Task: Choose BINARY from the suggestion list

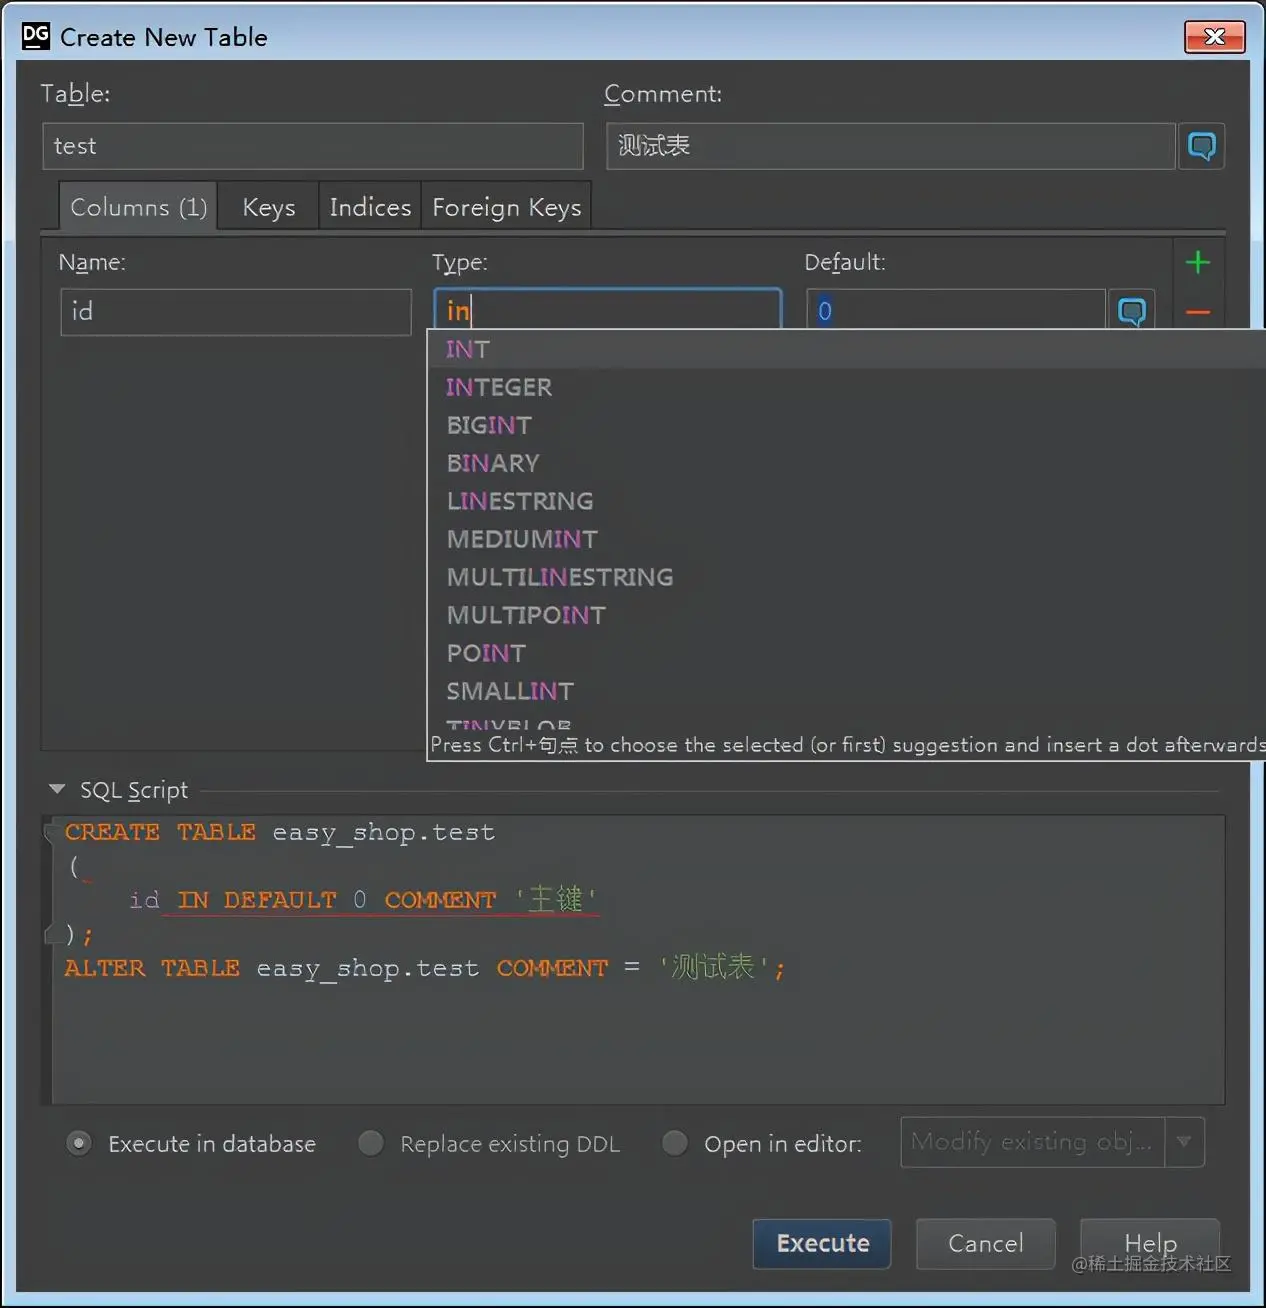Action: click(x=846, y=463)
